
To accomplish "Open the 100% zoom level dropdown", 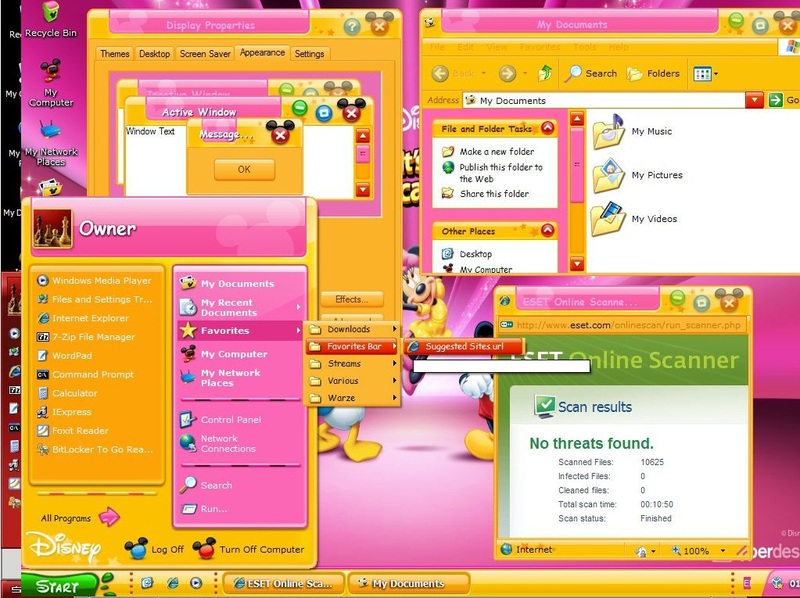I will tap(723, 551).
